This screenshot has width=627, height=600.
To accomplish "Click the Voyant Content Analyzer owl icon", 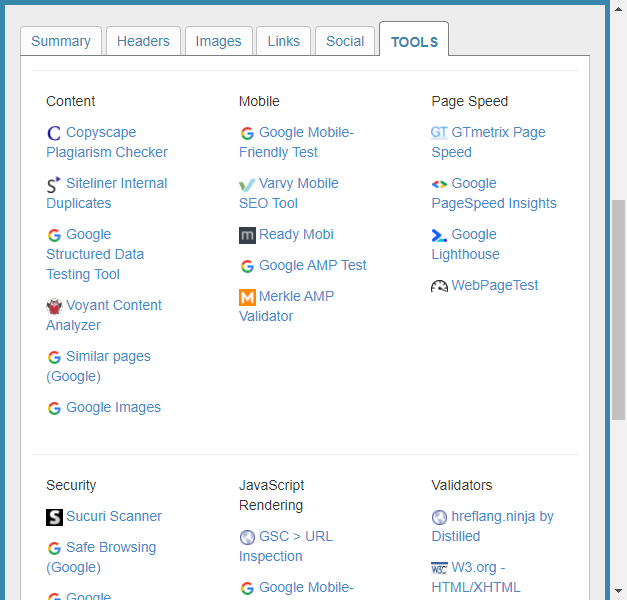I will pyautogui.click(x=54, y=306).
